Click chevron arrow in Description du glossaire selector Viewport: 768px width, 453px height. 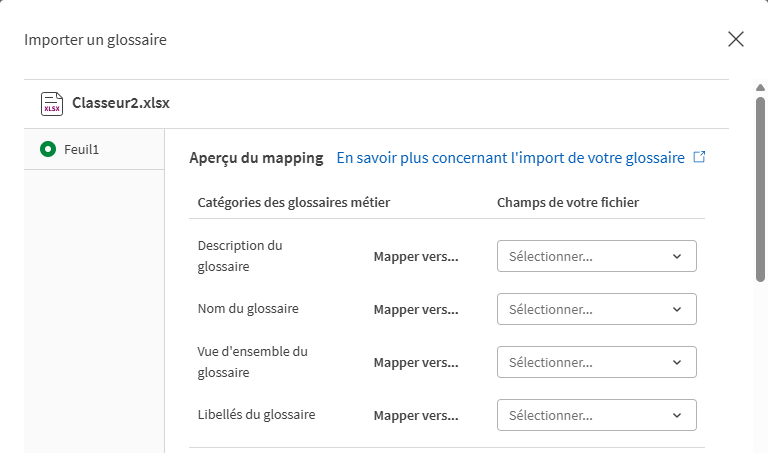[677, 256]
